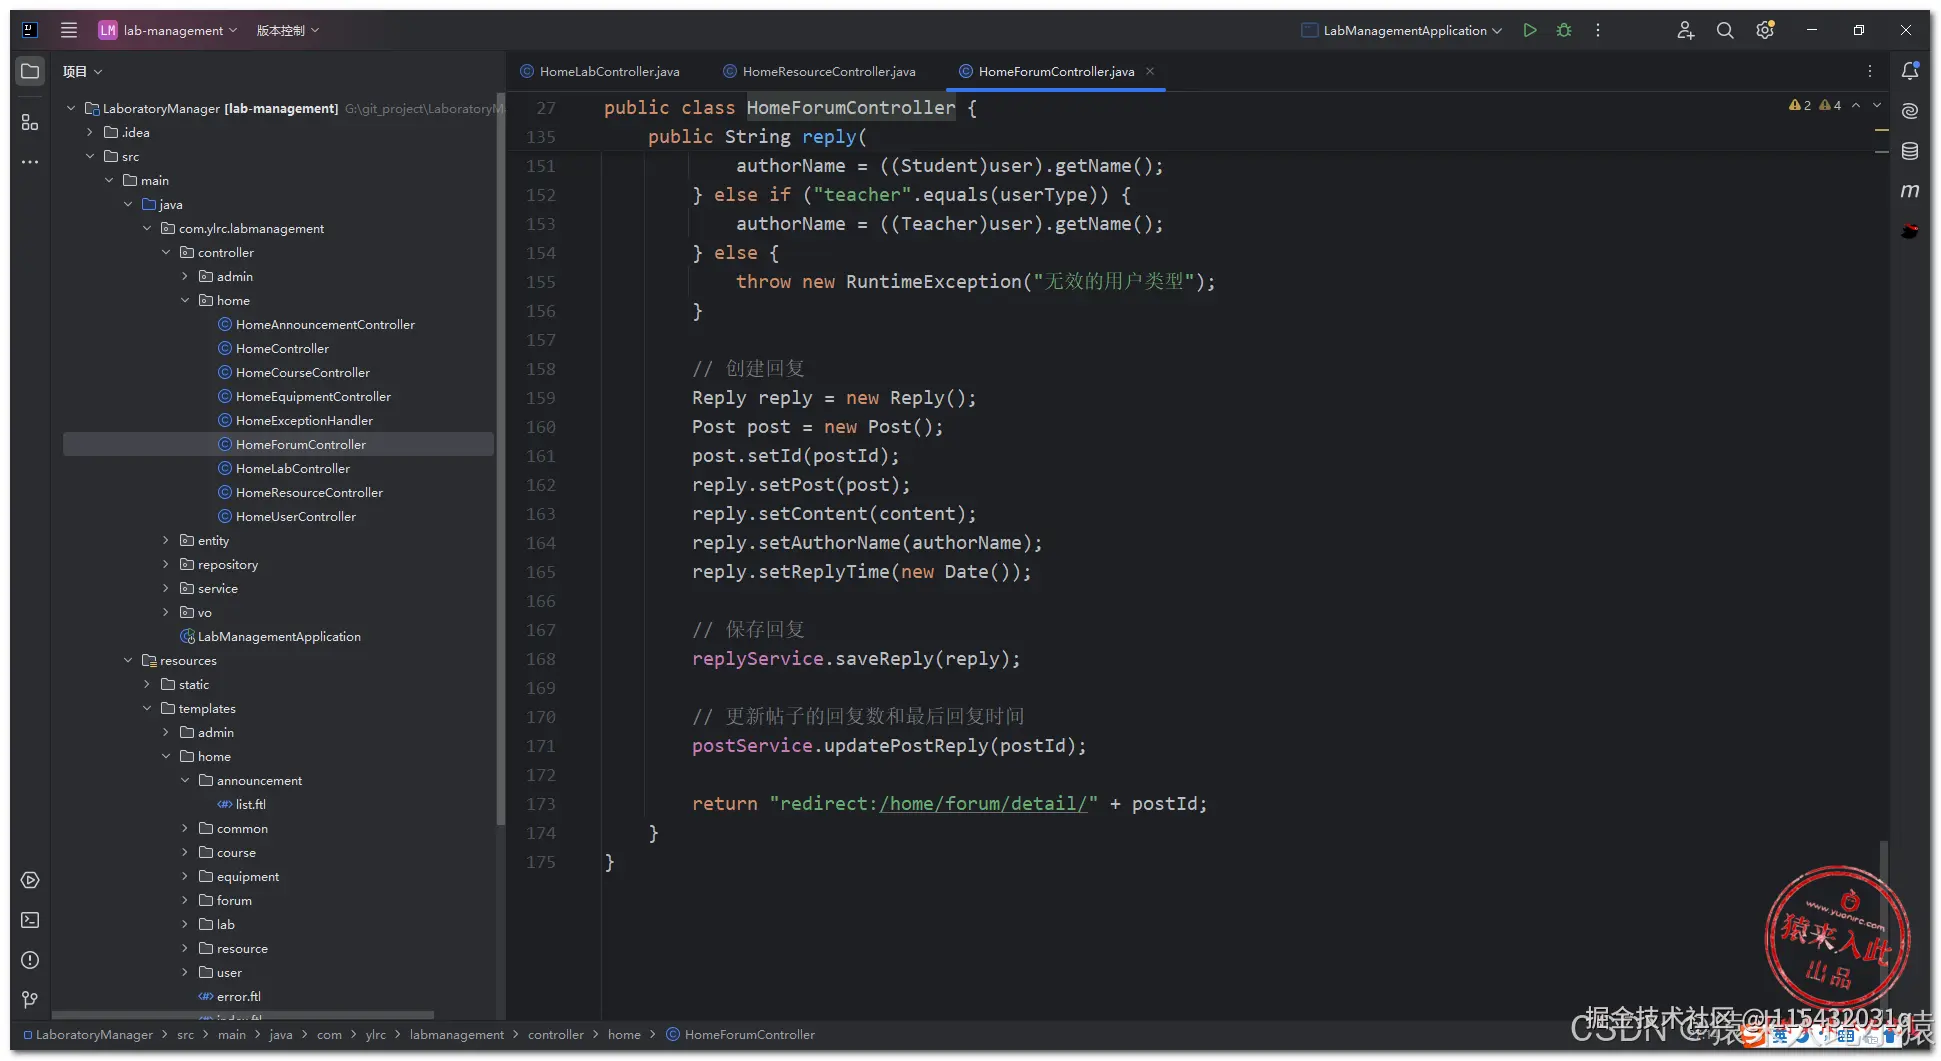The width and height of the screenshot is (1941, 1061).
Task: Show more tool windows ellipsis
Action: [30, 162]
